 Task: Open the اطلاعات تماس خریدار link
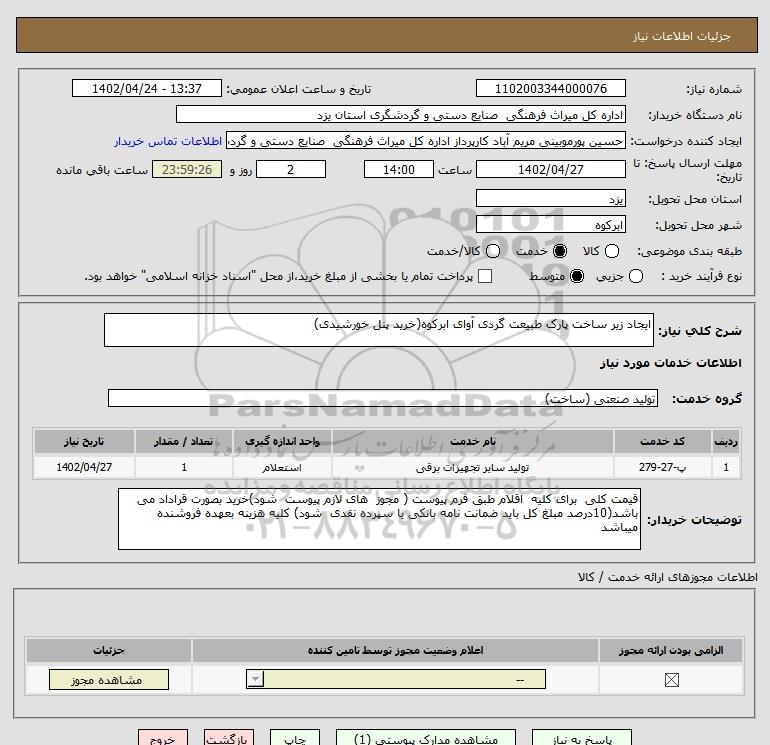(168, 141)
